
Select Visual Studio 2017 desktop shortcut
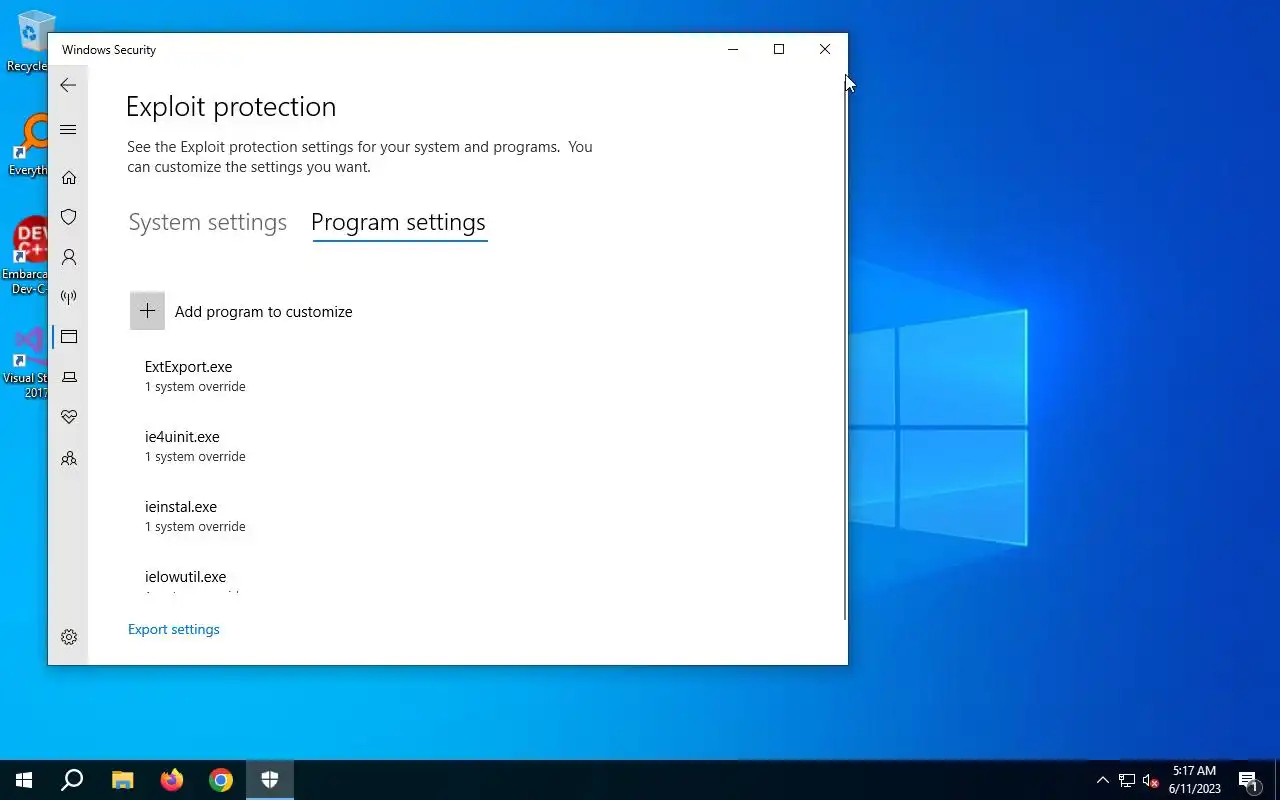click(28, 362)
